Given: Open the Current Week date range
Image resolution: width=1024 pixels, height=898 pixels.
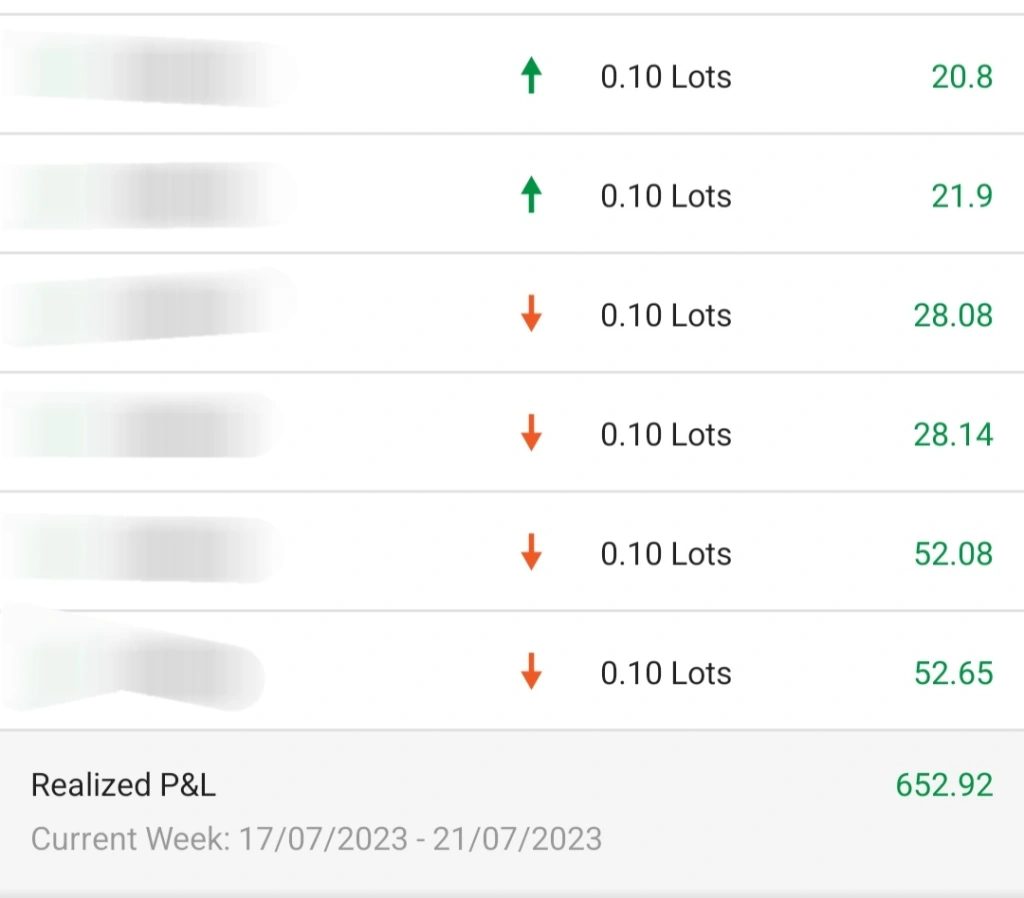Looking at the screenshot, I should (316, 839).
